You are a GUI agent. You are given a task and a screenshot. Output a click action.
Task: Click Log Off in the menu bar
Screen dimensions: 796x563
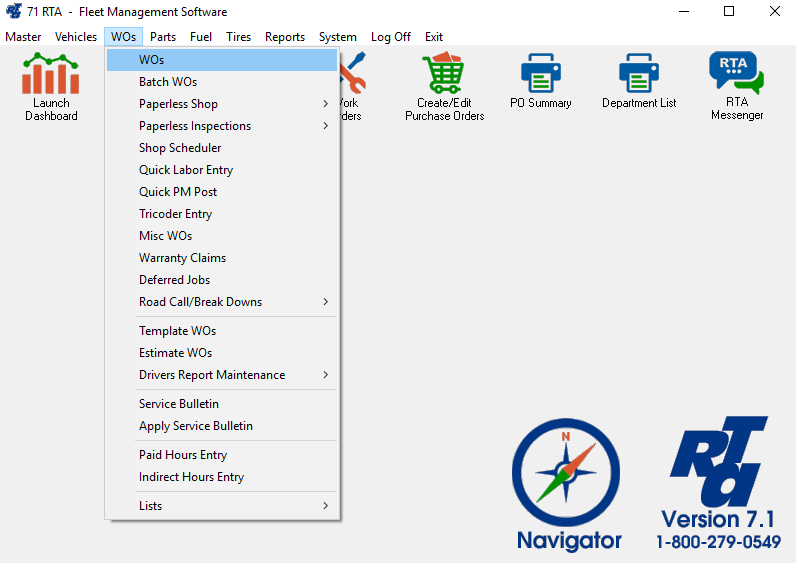[x=390, y=37]
